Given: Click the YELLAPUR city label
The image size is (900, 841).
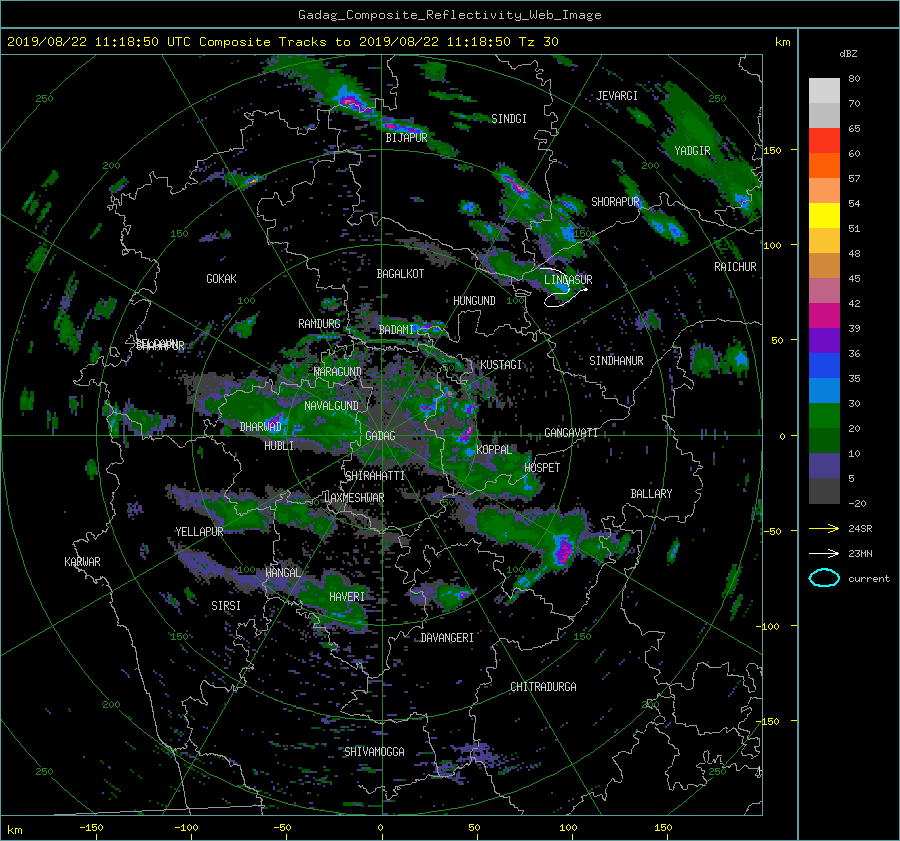Looking at the screenshot, I should [x=199, y=532].
